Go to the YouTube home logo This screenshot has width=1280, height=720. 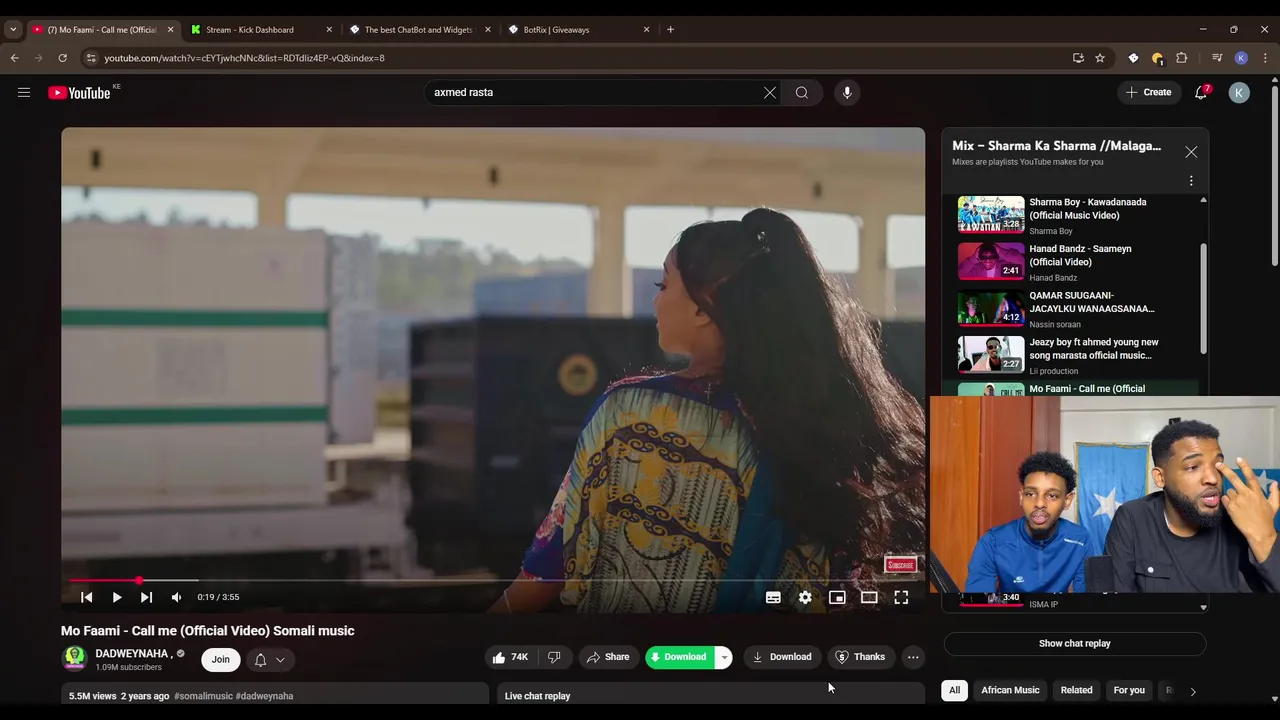(79, 93)
